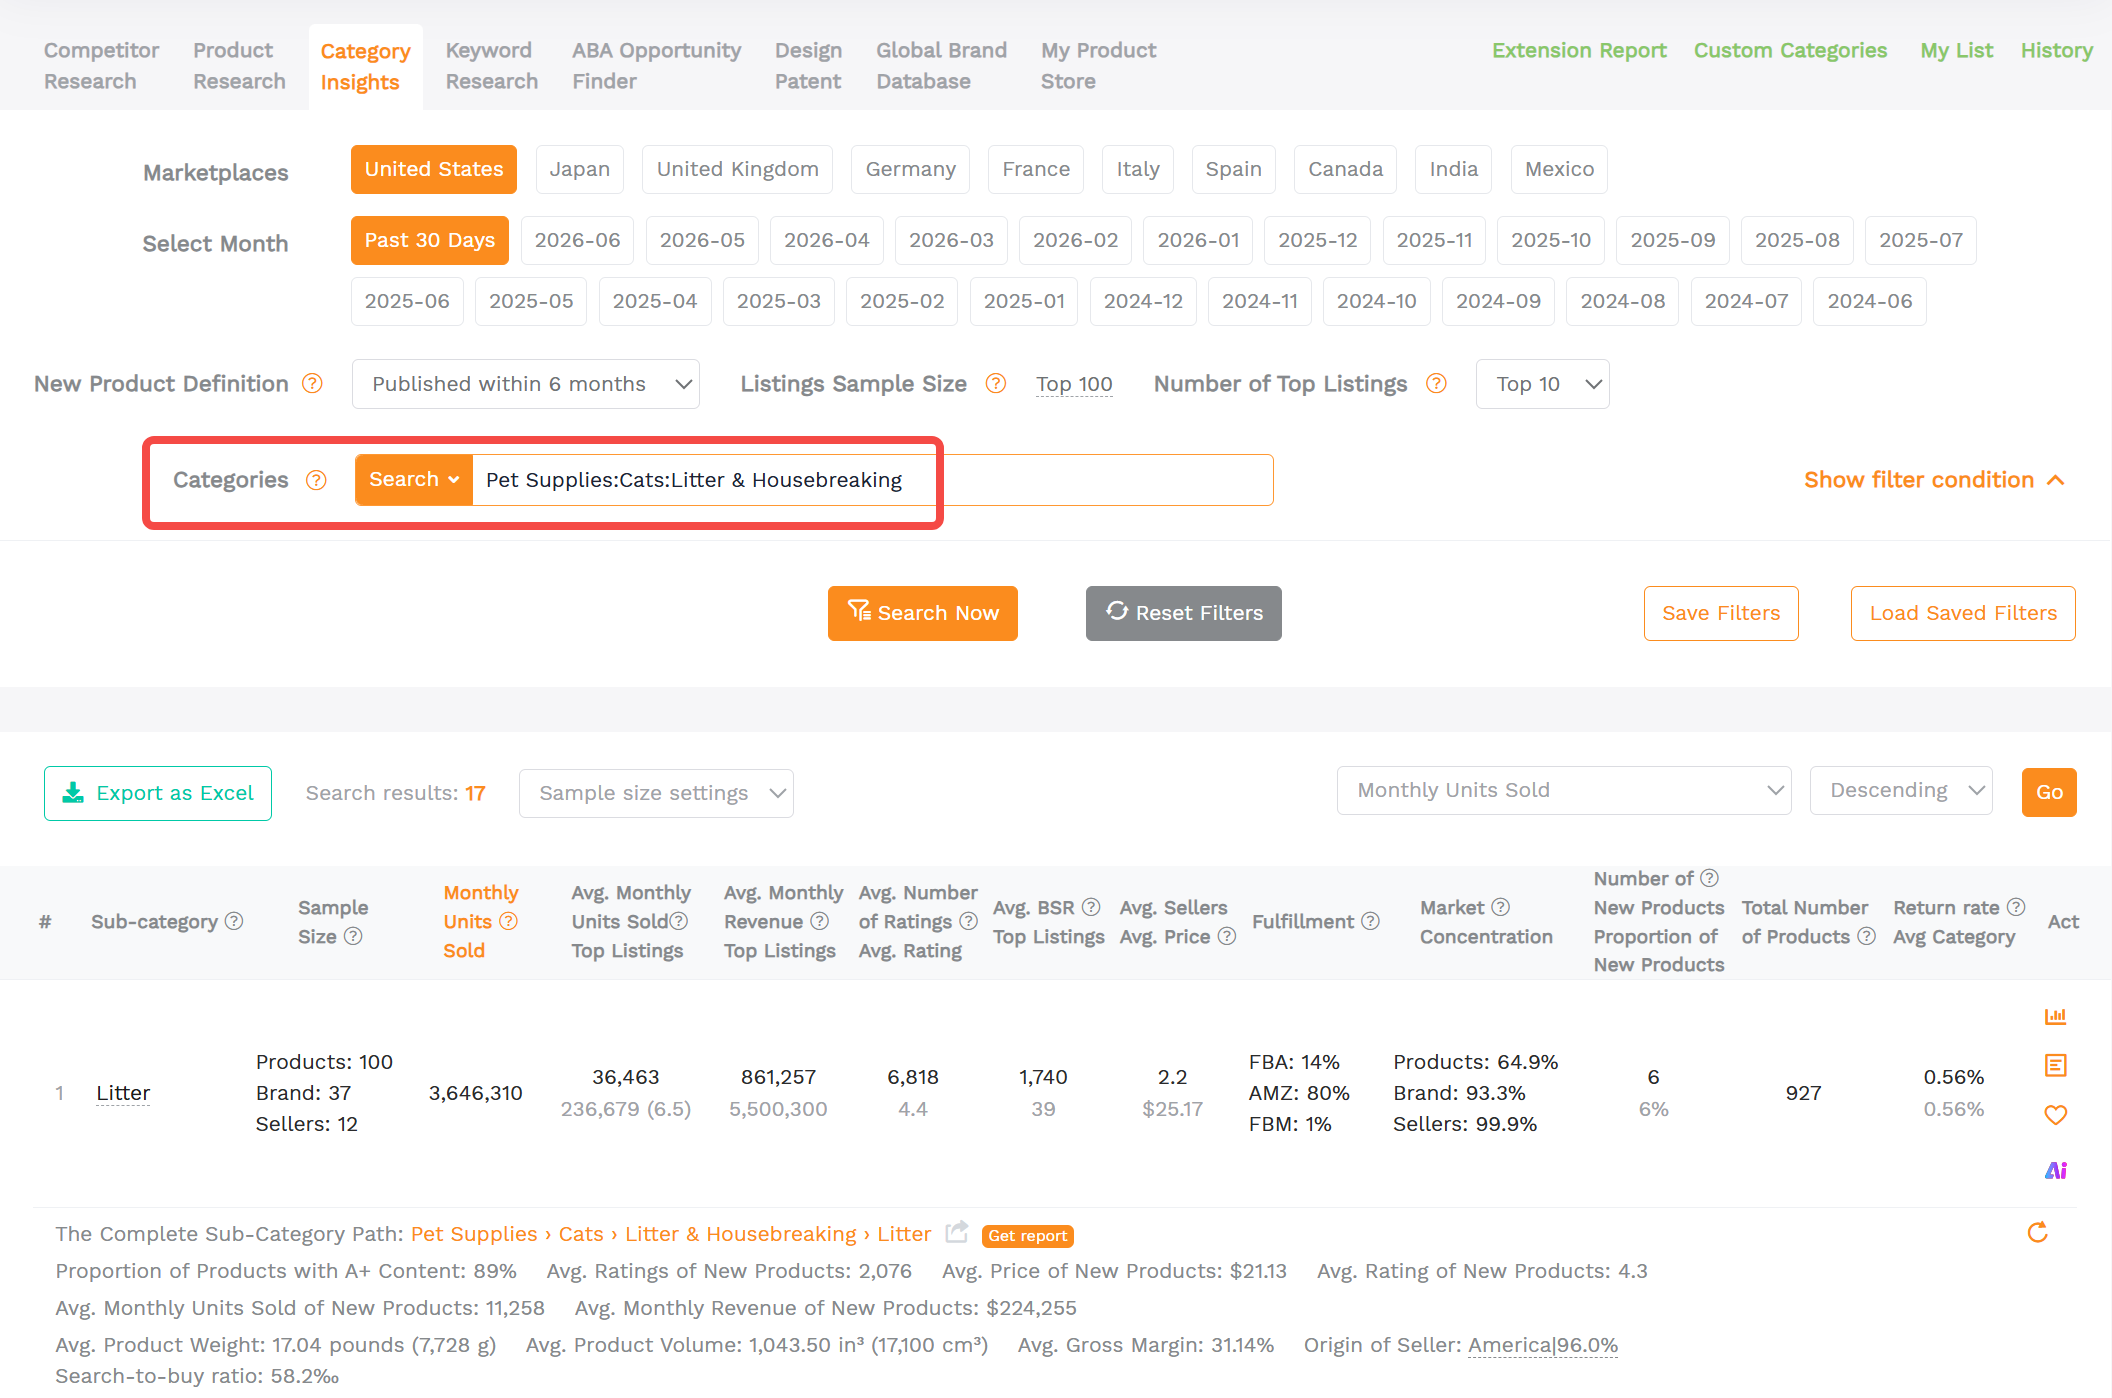Show Avg. Price help icon
This screenshot has height=1398, width=2112.
(x=1227, y=936)
